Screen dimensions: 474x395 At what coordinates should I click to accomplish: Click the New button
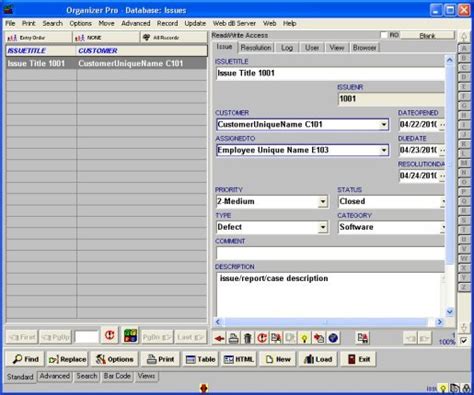point(277,359)
